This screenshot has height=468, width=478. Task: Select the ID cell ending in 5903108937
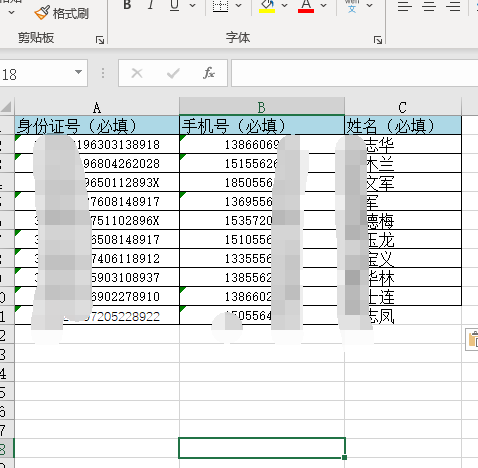(x=97, y=277)
